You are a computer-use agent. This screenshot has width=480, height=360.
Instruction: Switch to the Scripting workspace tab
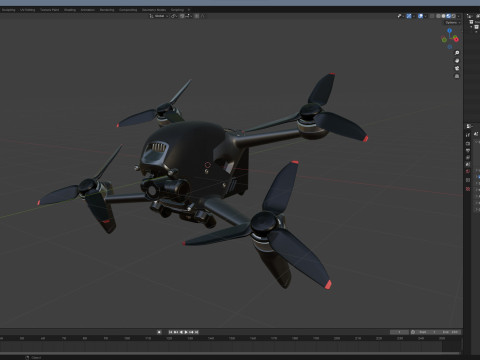point(177,10)
